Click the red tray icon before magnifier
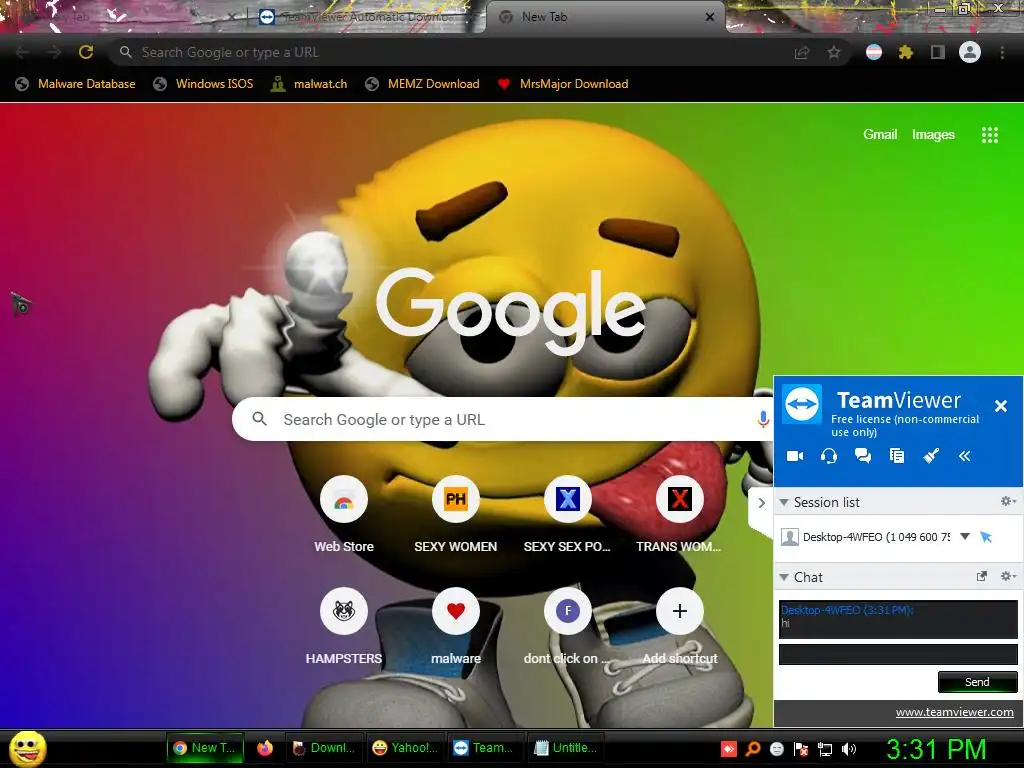1024x768 pixels. (x=729, y=749)
